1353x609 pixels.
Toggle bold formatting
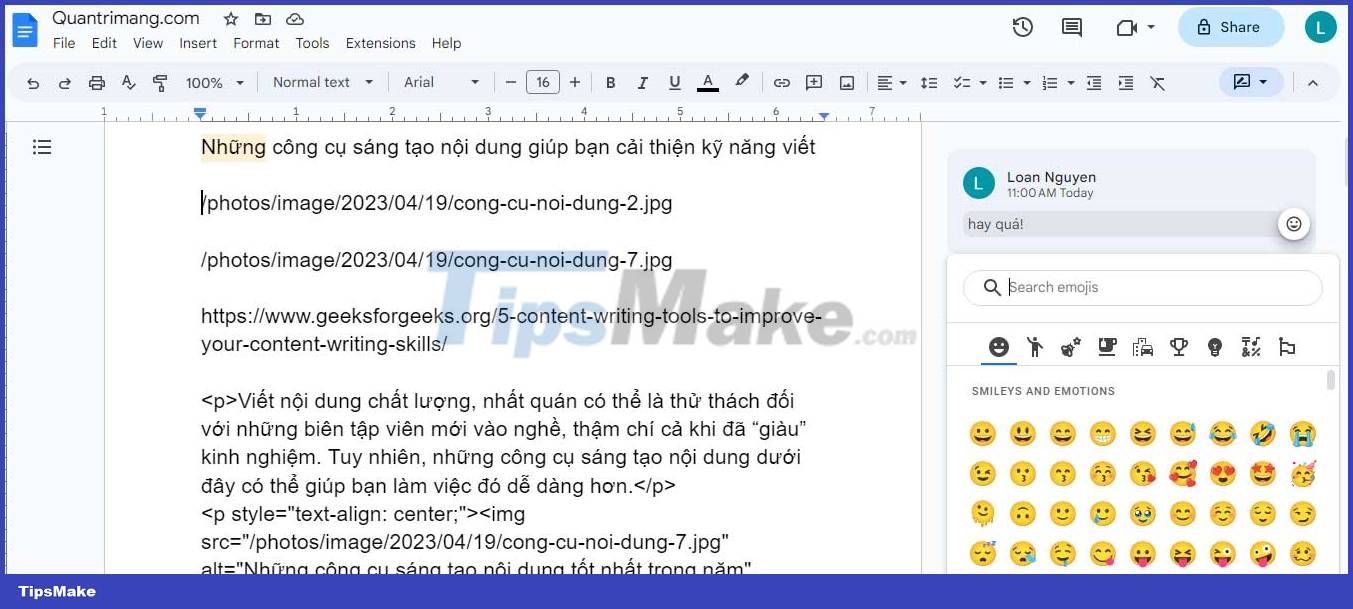(x=610, y=82)
